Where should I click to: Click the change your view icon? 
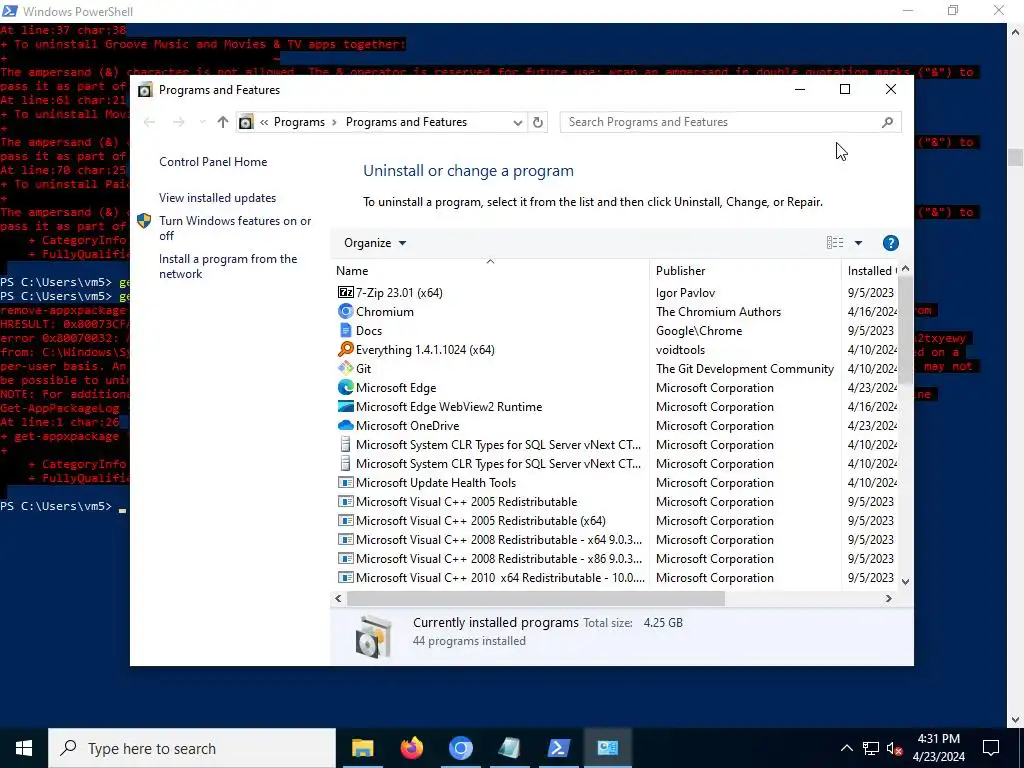[x=835, y=243]
